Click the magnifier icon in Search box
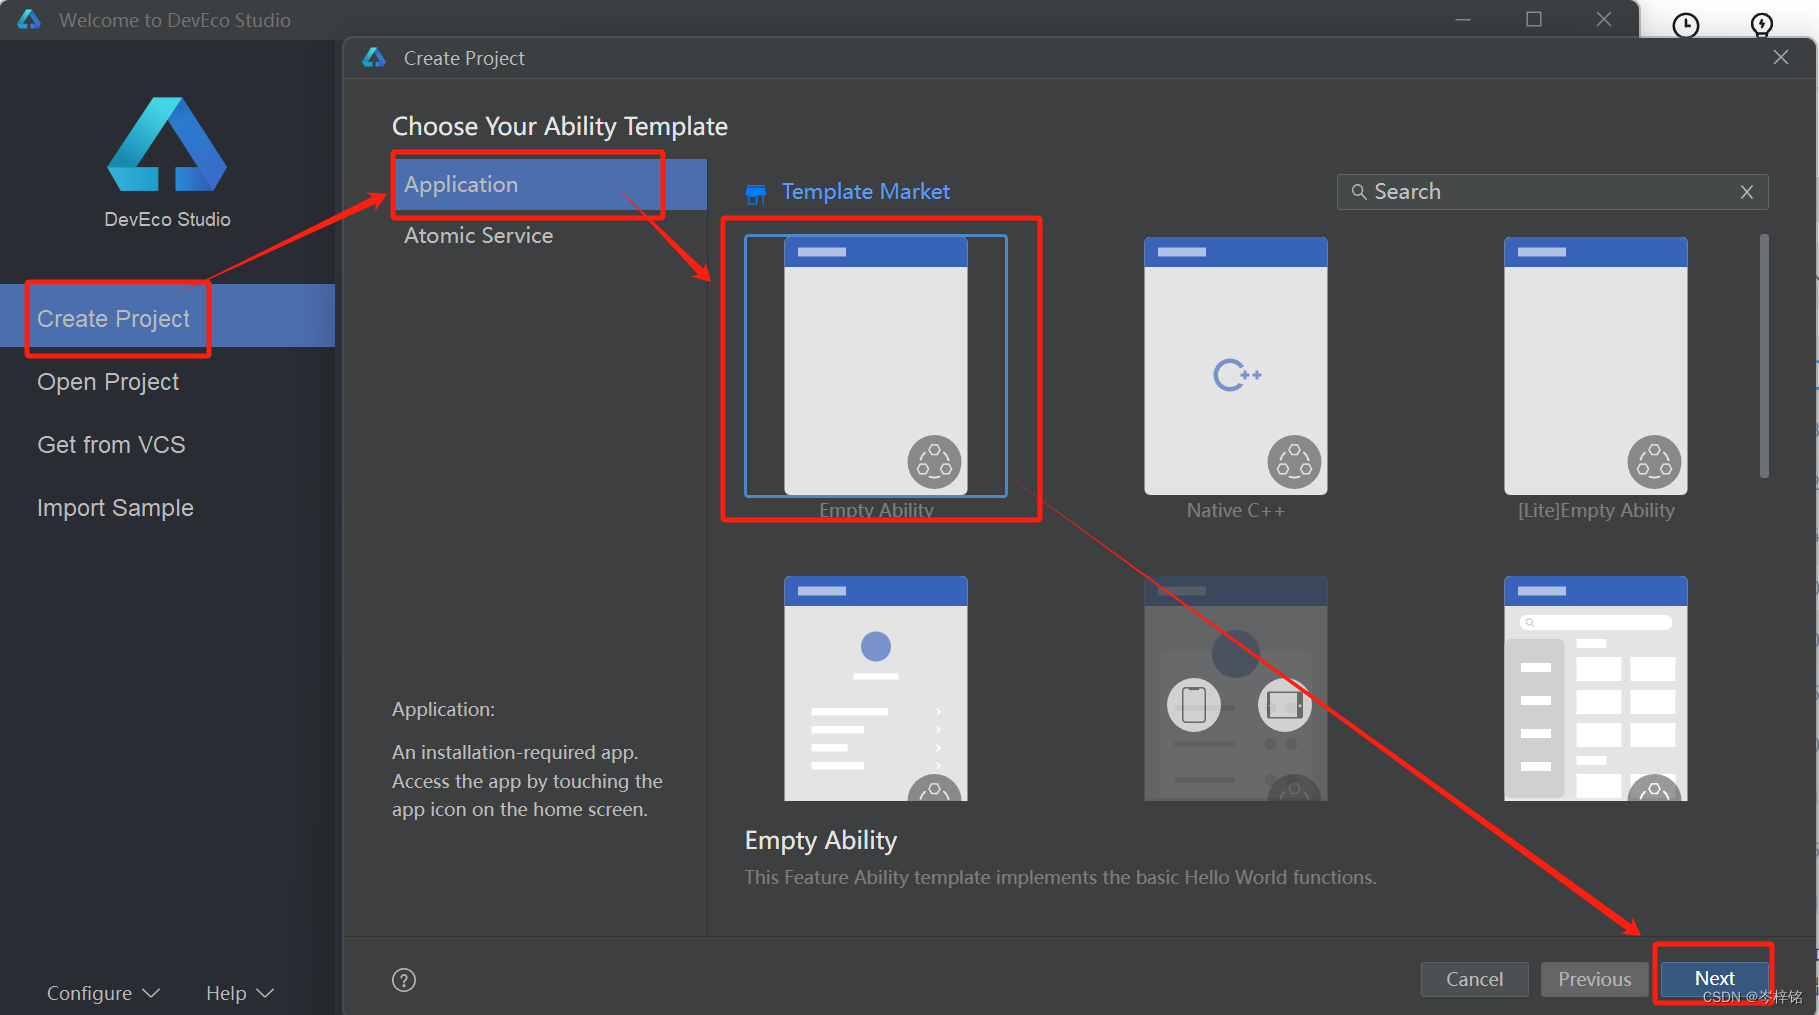This screenshot has height=1015, width=1819. click(x=1359, y=192)
